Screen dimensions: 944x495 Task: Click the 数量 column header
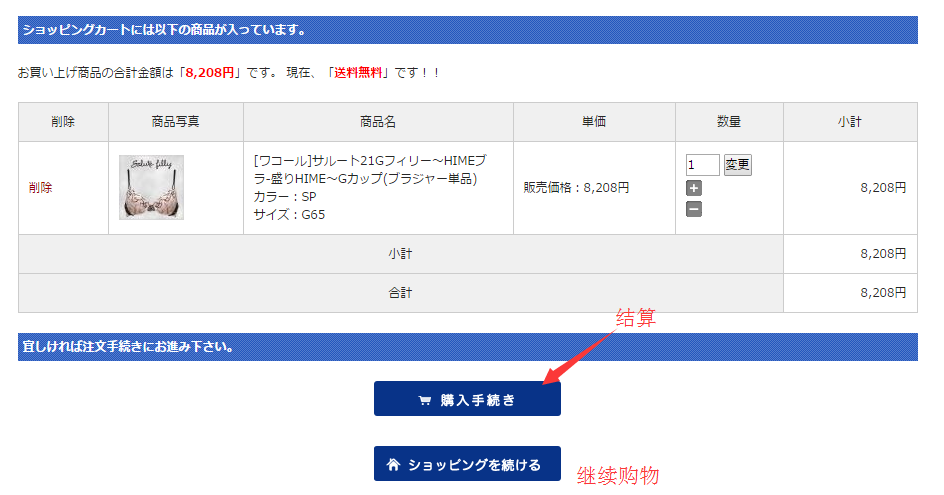[x=729, y=122]
